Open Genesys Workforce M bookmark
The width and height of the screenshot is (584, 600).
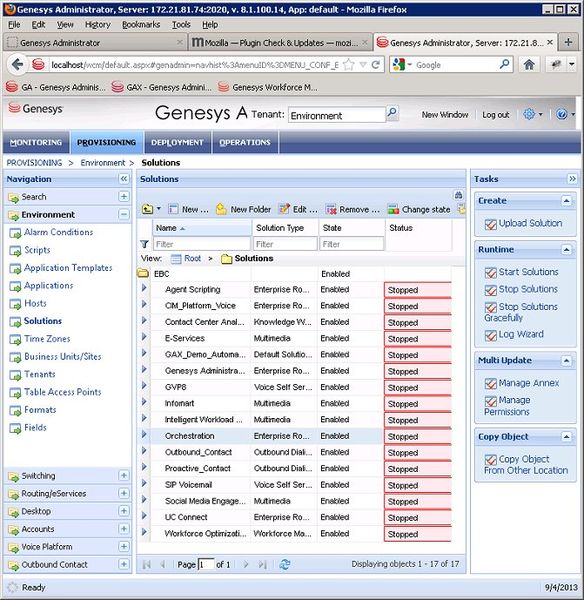[x=268, y=87]
